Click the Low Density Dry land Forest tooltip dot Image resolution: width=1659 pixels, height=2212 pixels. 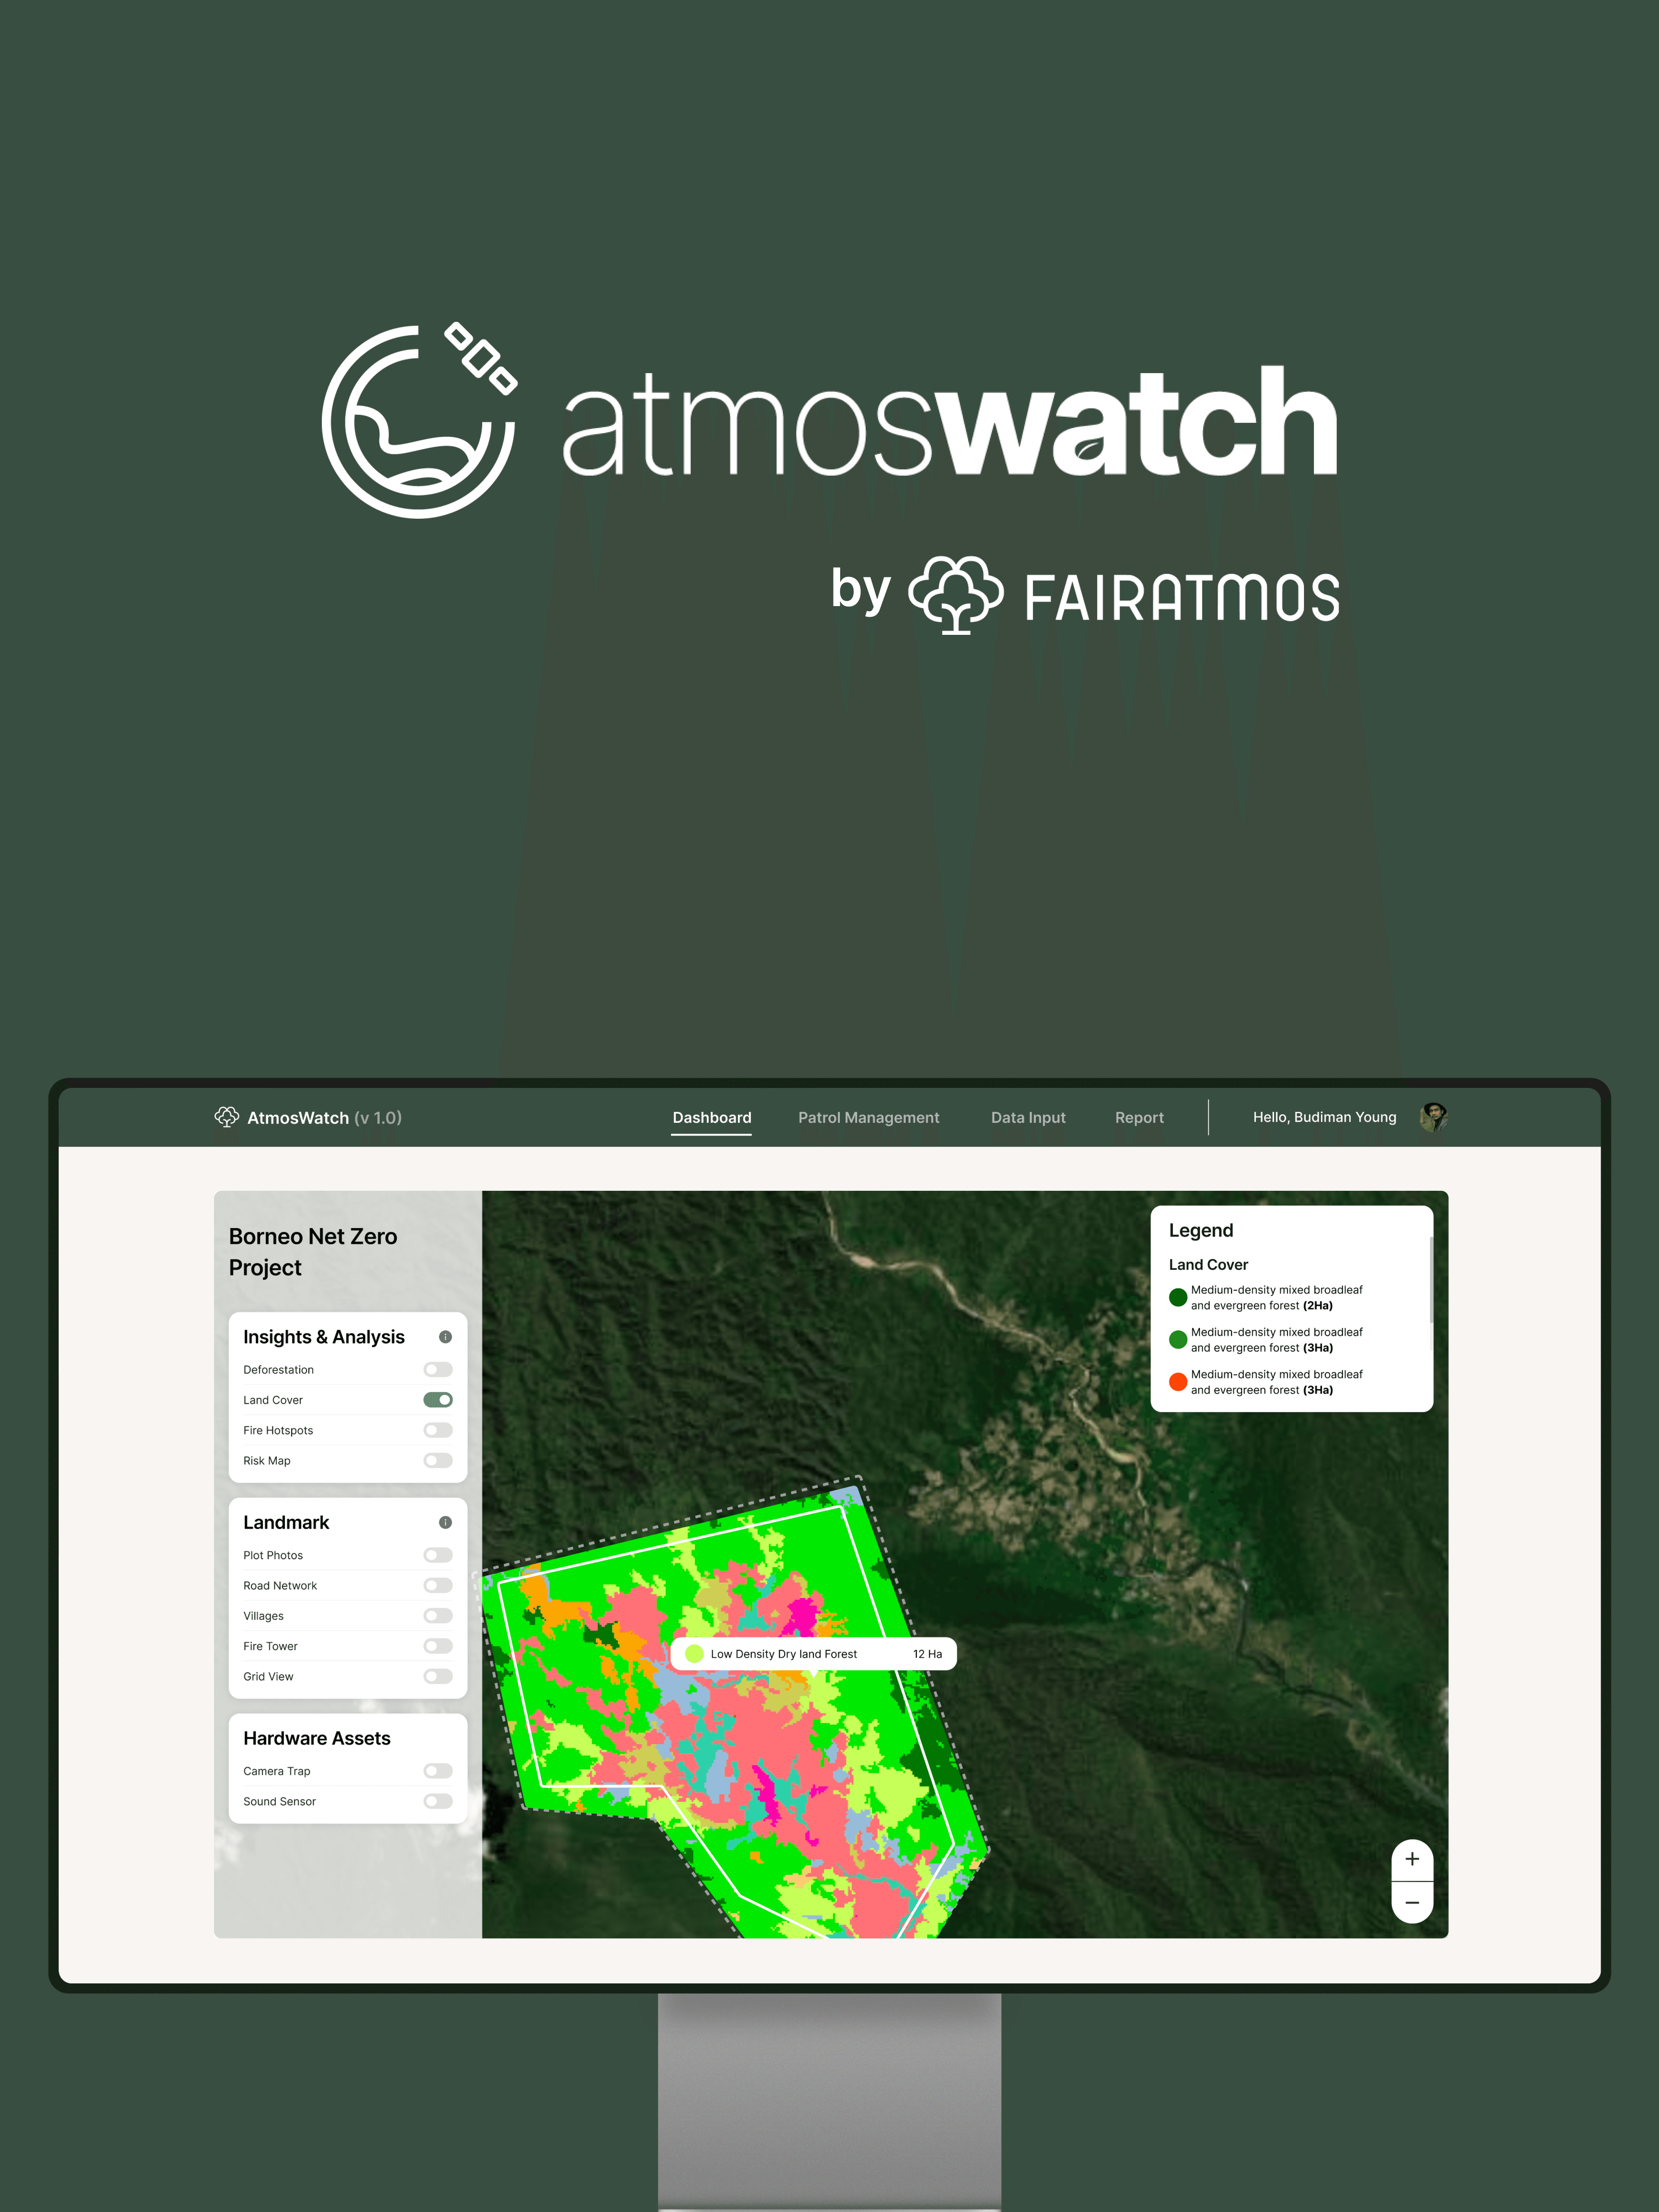694,1654
